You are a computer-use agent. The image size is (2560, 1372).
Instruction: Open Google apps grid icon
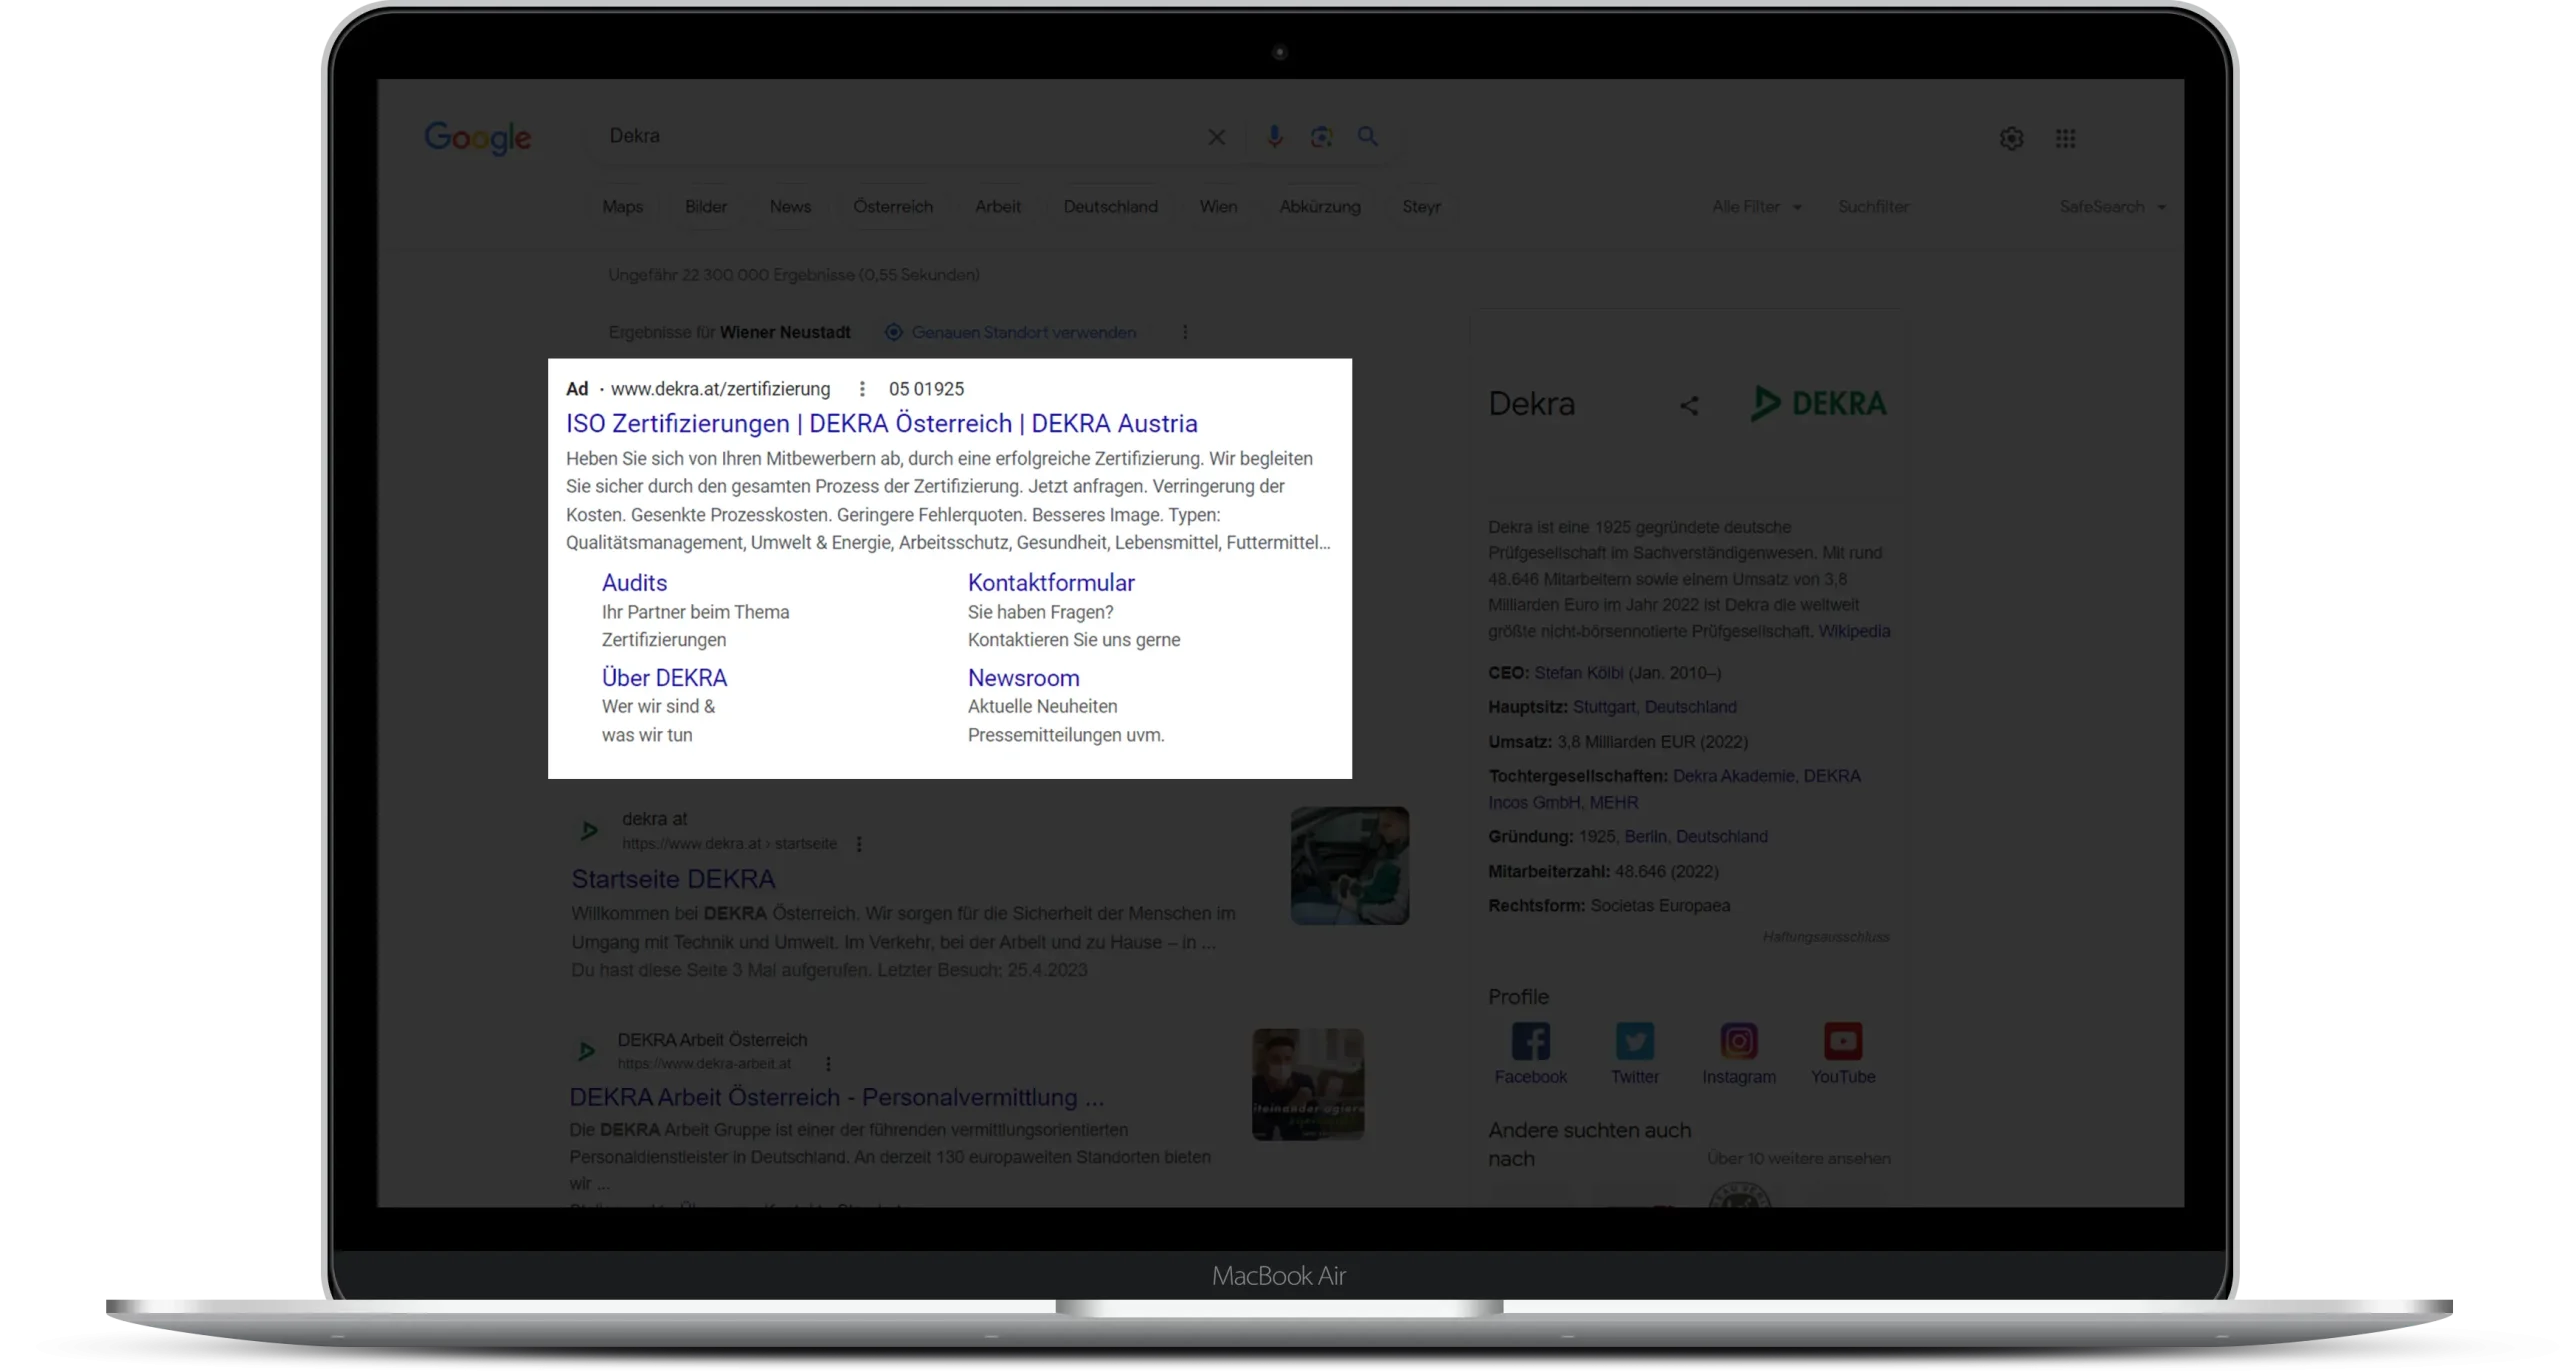click(2065, 138)
